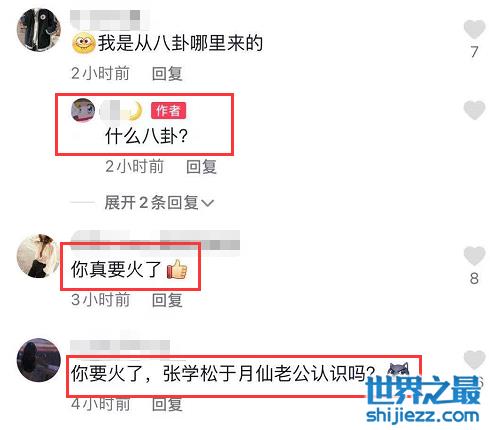This screenshot has width=490, height=430.
Task: Click the chevron next to 展开2条回复
Action: [x=208, y=203]
